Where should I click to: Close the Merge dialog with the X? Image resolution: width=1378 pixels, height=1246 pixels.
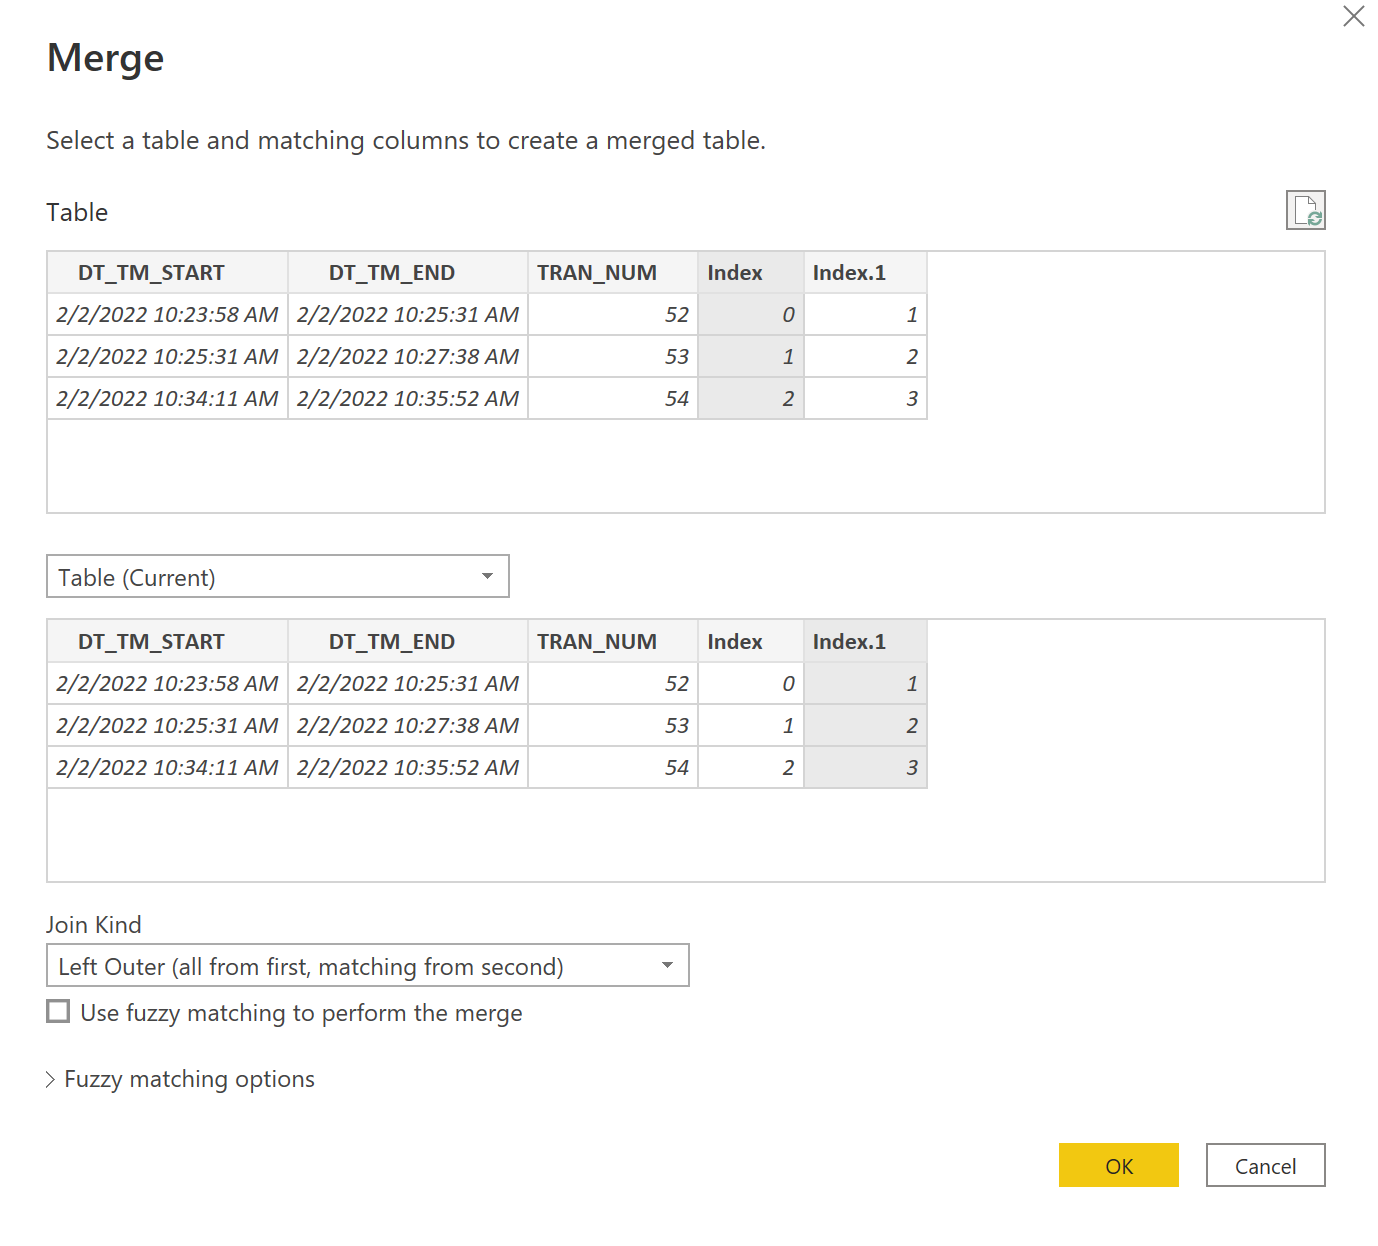1354,16
